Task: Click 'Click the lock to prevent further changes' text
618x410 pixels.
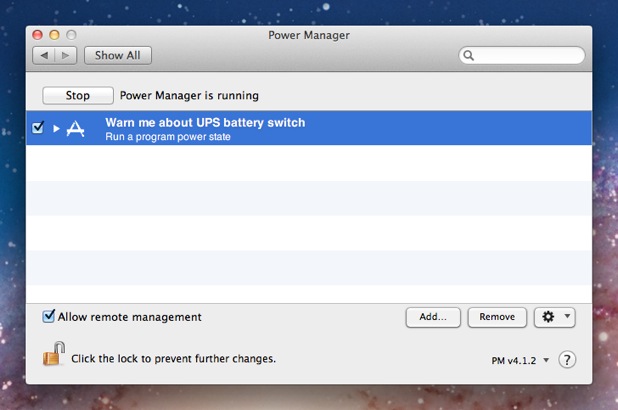Action: pyautogui.click(x=173, y=359)
